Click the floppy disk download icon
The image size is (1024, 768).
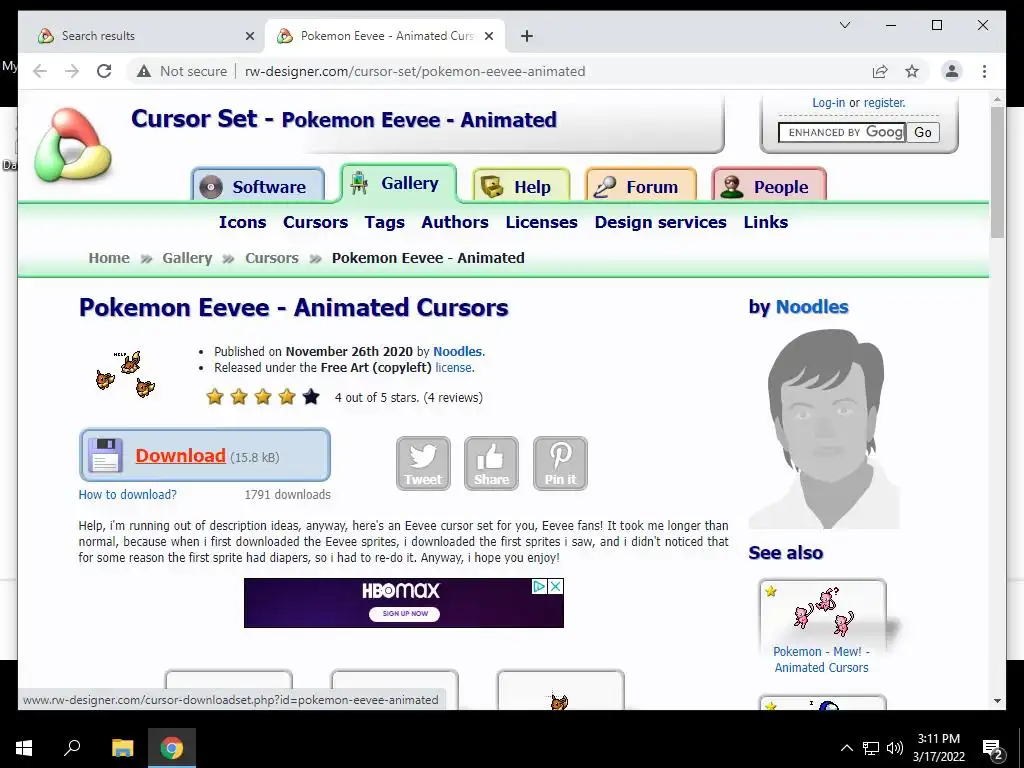point(105,455)
